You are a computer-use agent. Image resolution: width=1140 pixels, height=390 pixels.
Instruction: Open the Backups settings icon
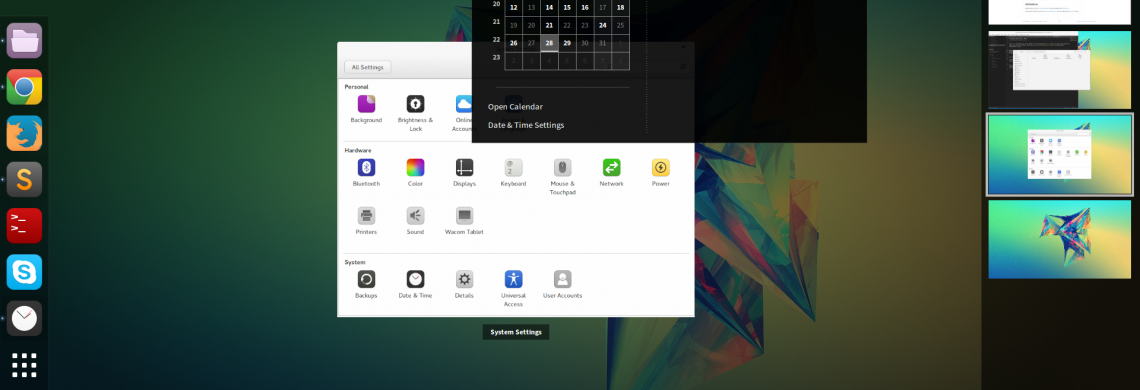coord(366,279)
